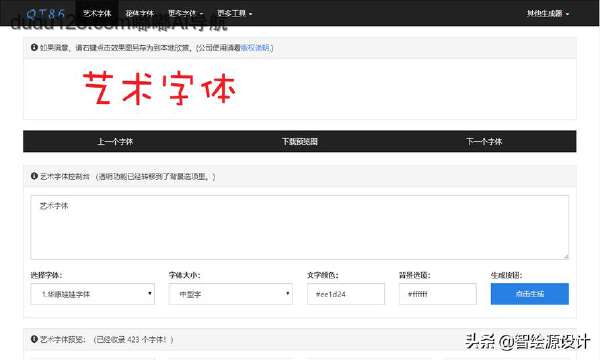Click the QT86 site logo
The height and width of the screenshot is (360, 600).
(45, 13)
